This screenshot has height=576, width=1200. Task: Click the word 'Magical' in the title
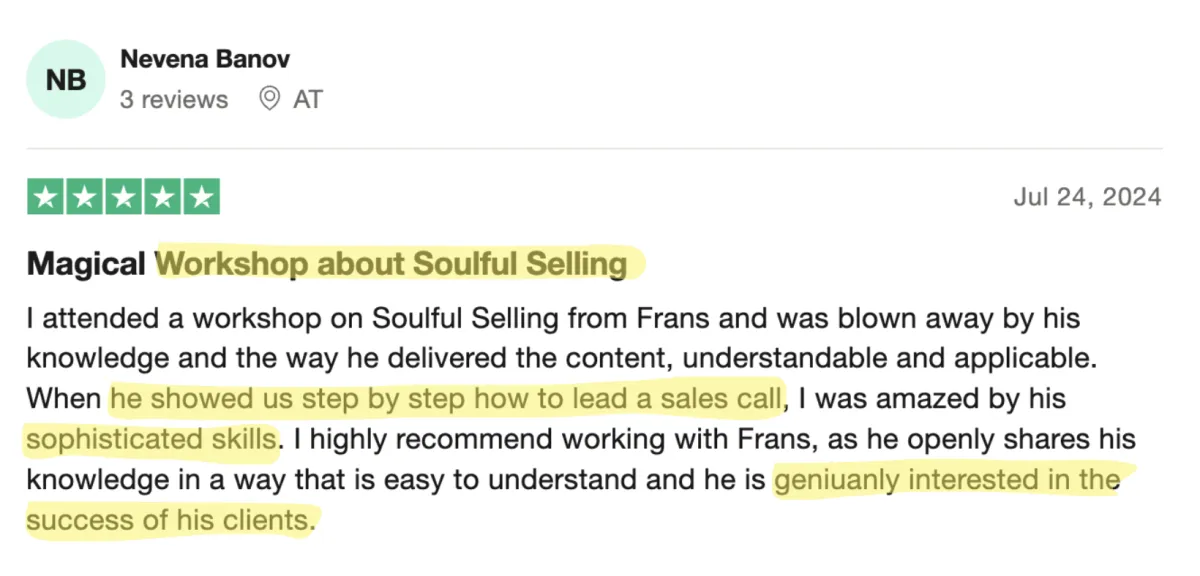pos(87,265)
